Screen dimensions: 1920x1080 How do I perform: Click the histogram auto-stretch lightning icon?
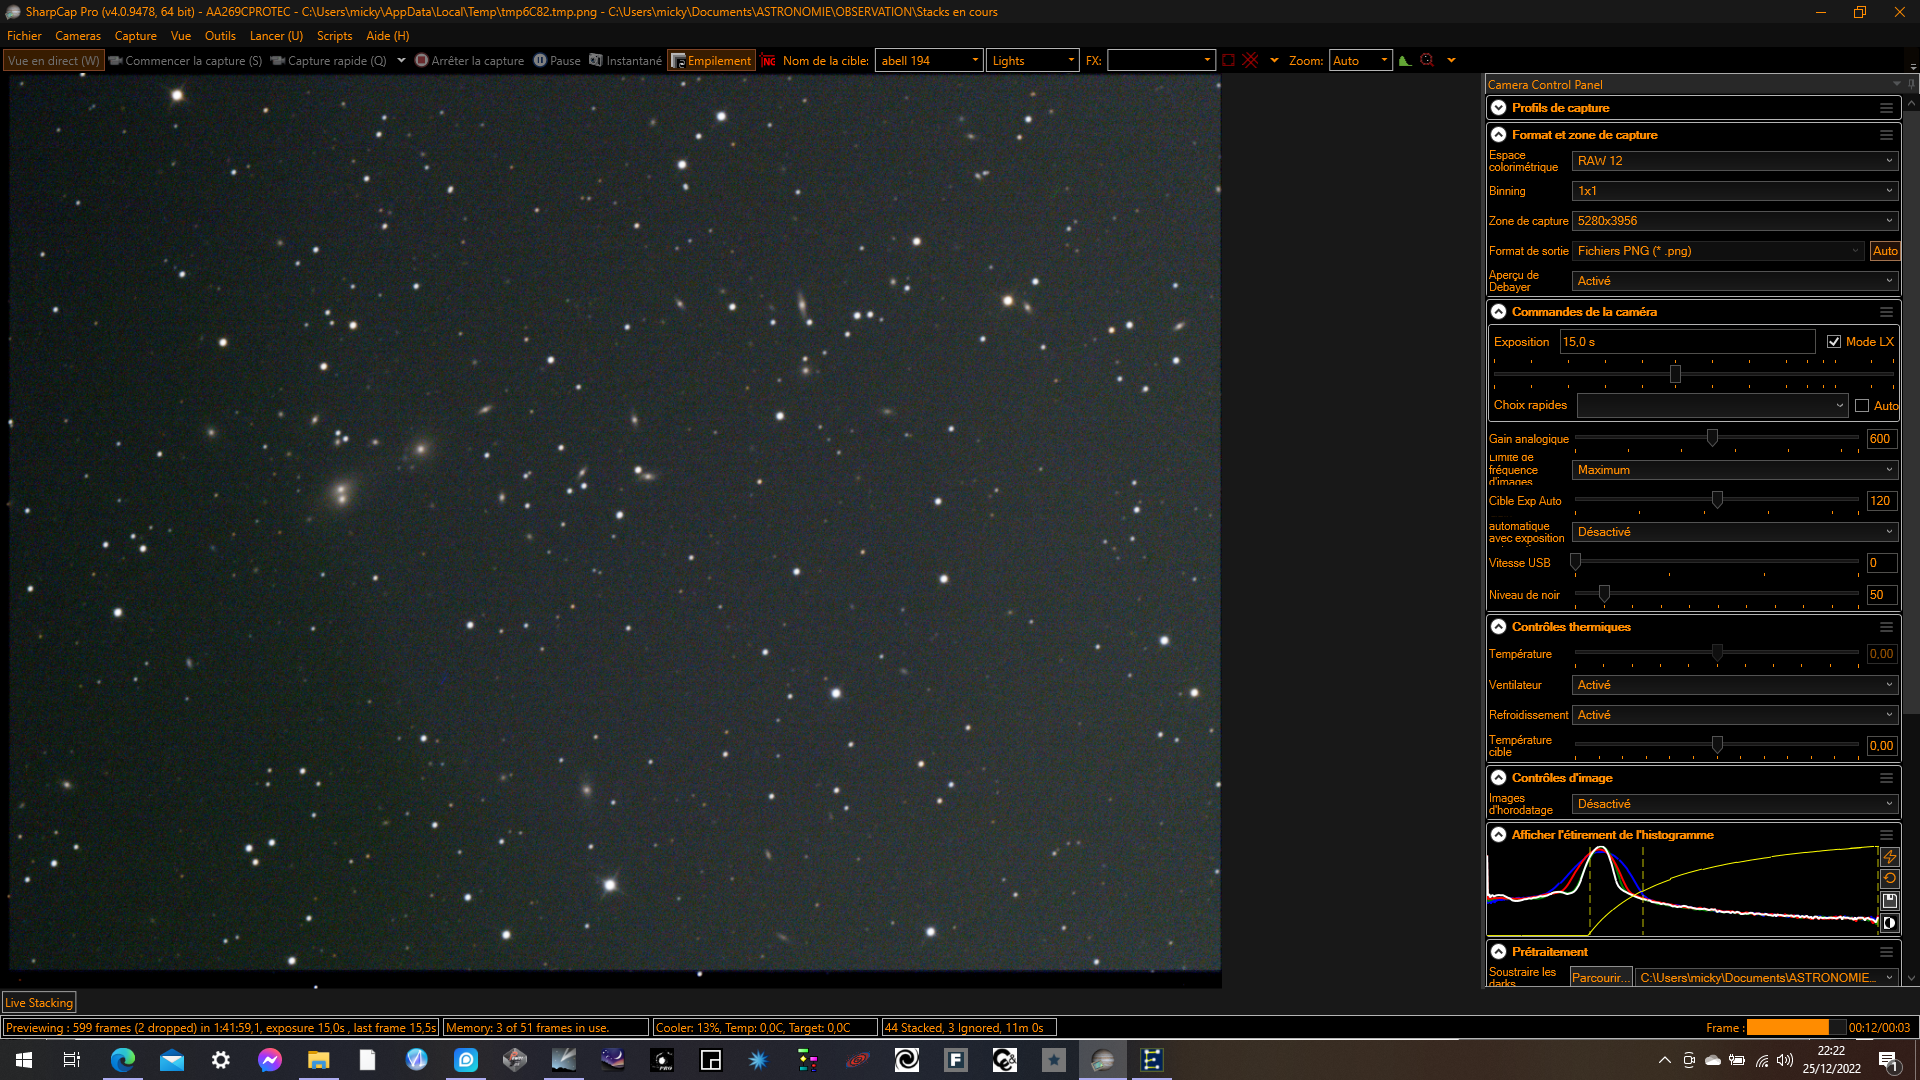coord(1889,857)
